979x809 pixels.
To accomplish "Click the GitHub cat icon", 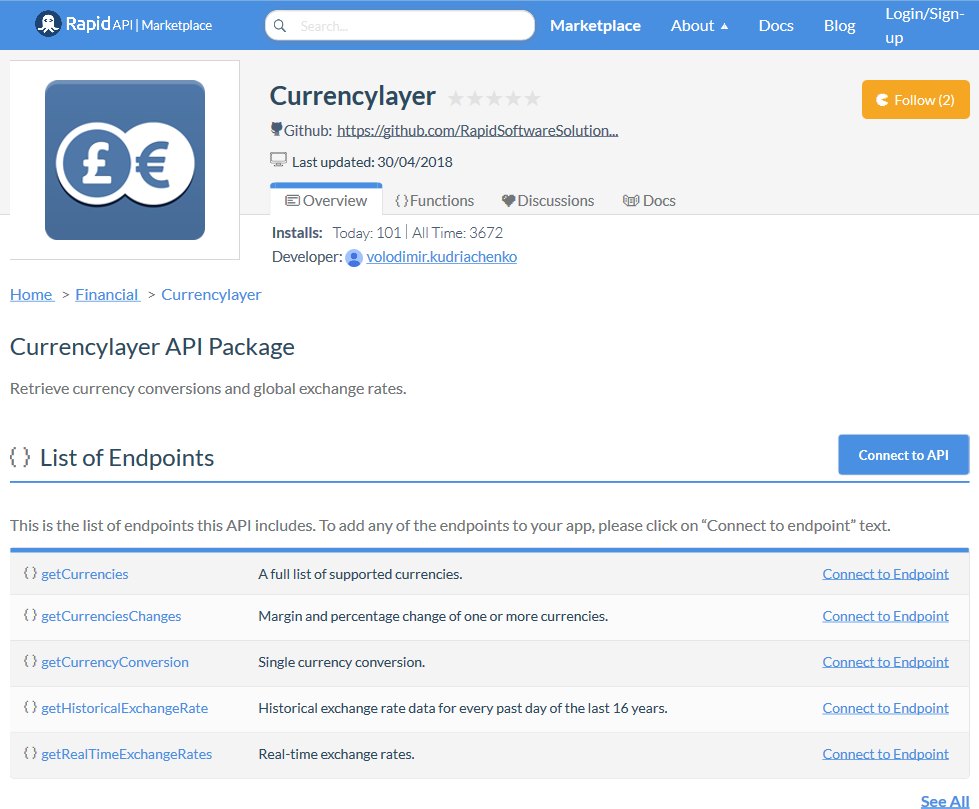I will coord(277,129).
